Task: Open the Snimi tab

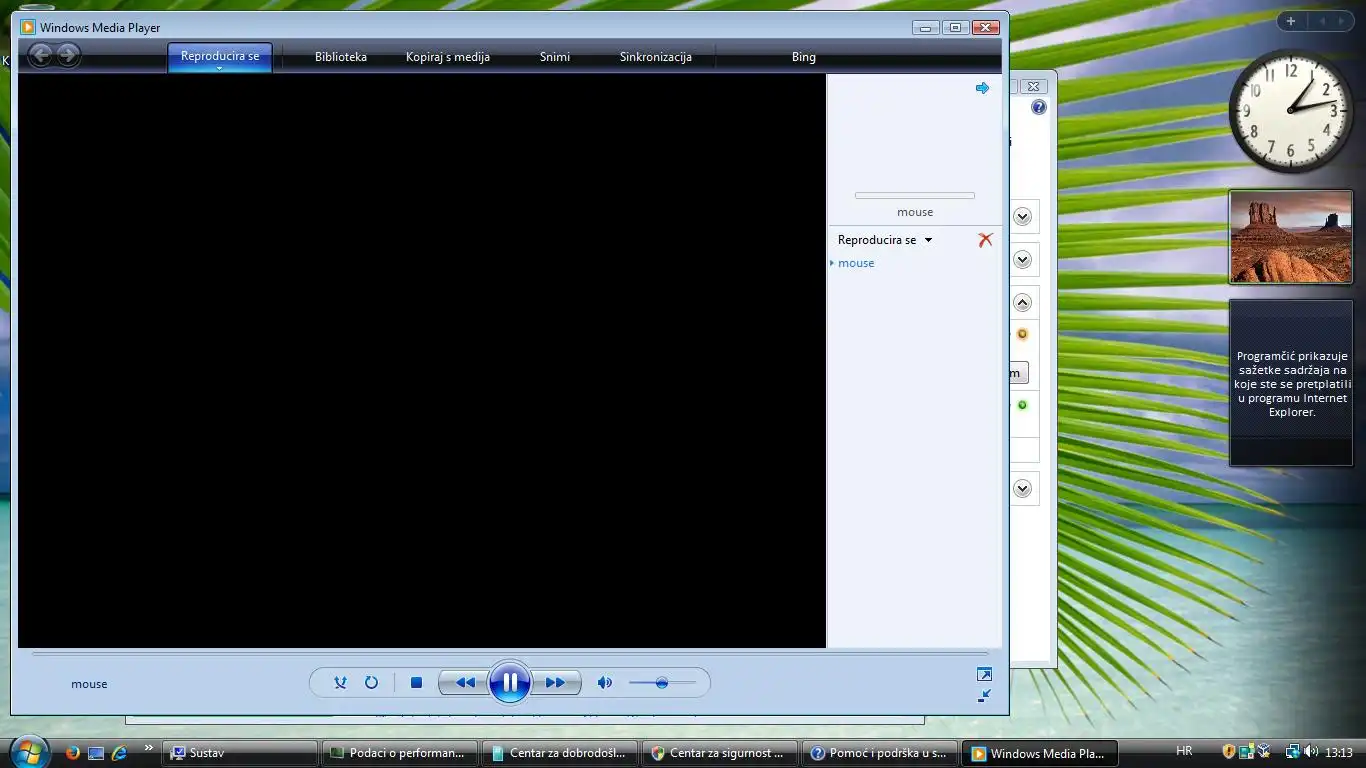Action: click(x=555, y=57)
